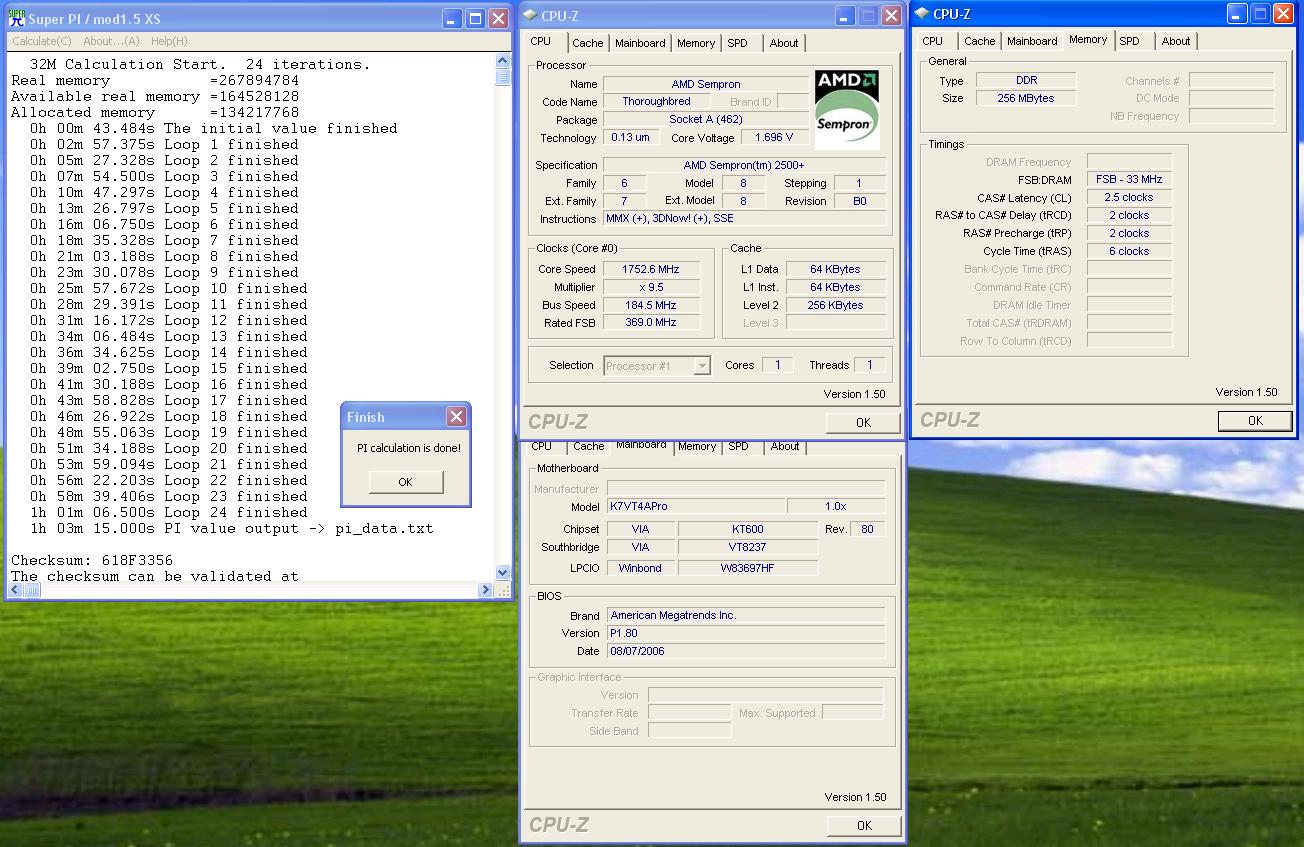Click the Multiplier value x 9.5
Screen dimensions: 1304x847
[651, 287]
